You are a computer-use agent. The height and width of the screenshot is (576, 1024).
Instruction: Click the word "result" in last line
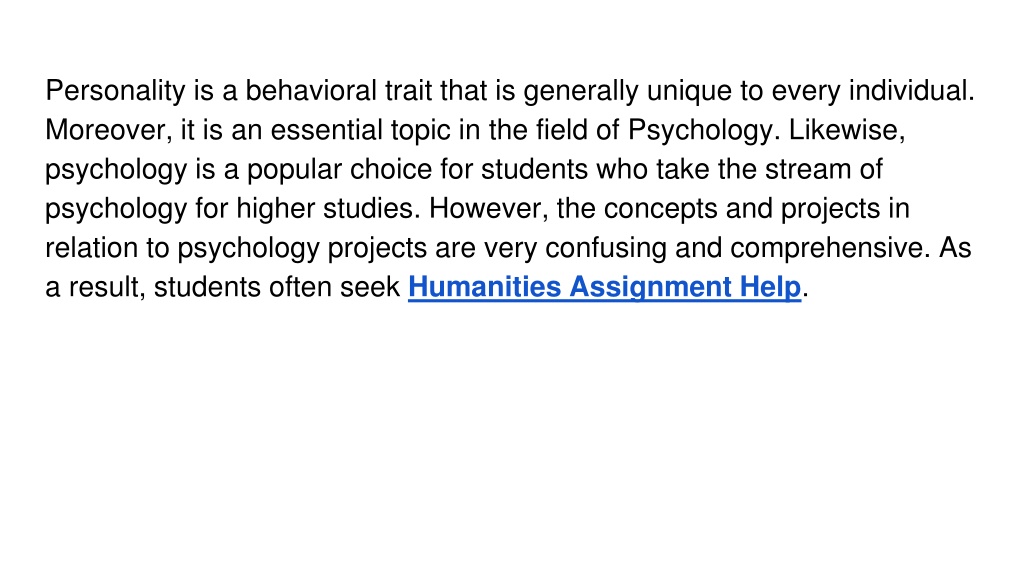(x=107, y=287)
